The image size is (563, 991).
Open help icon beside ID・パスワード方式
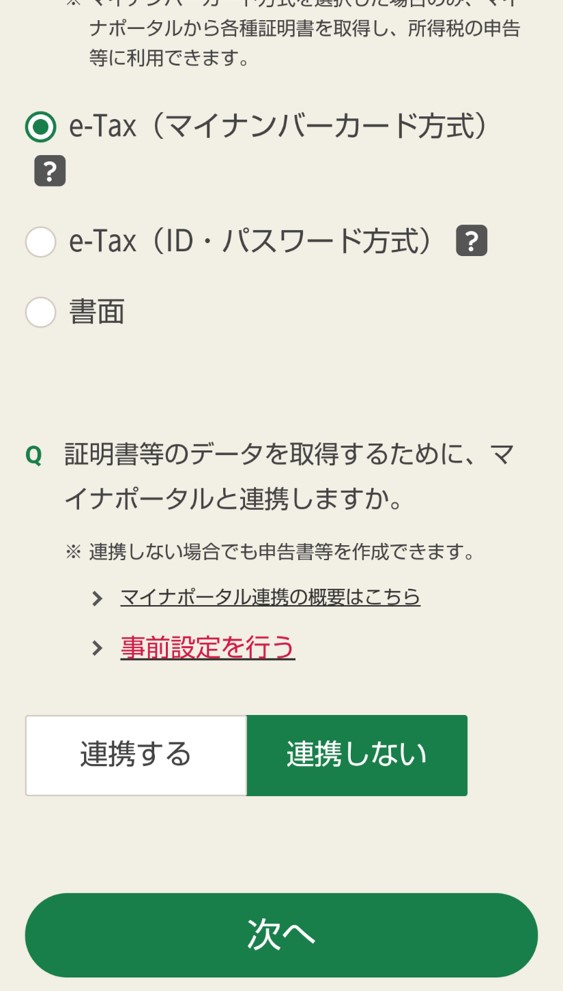[471, 240]
